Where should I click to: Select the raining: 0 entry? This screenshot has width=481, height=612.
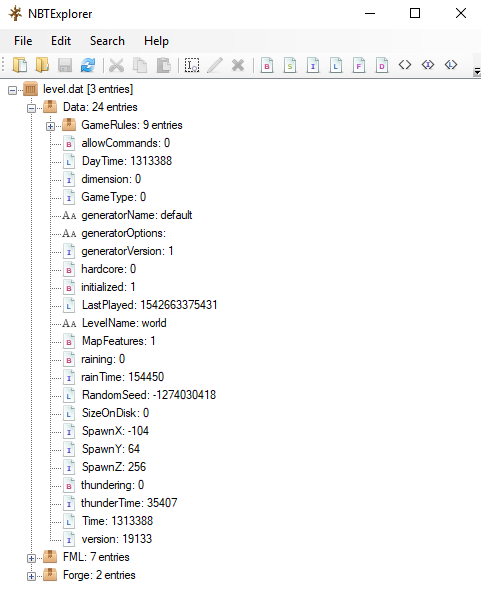(103, 359)
